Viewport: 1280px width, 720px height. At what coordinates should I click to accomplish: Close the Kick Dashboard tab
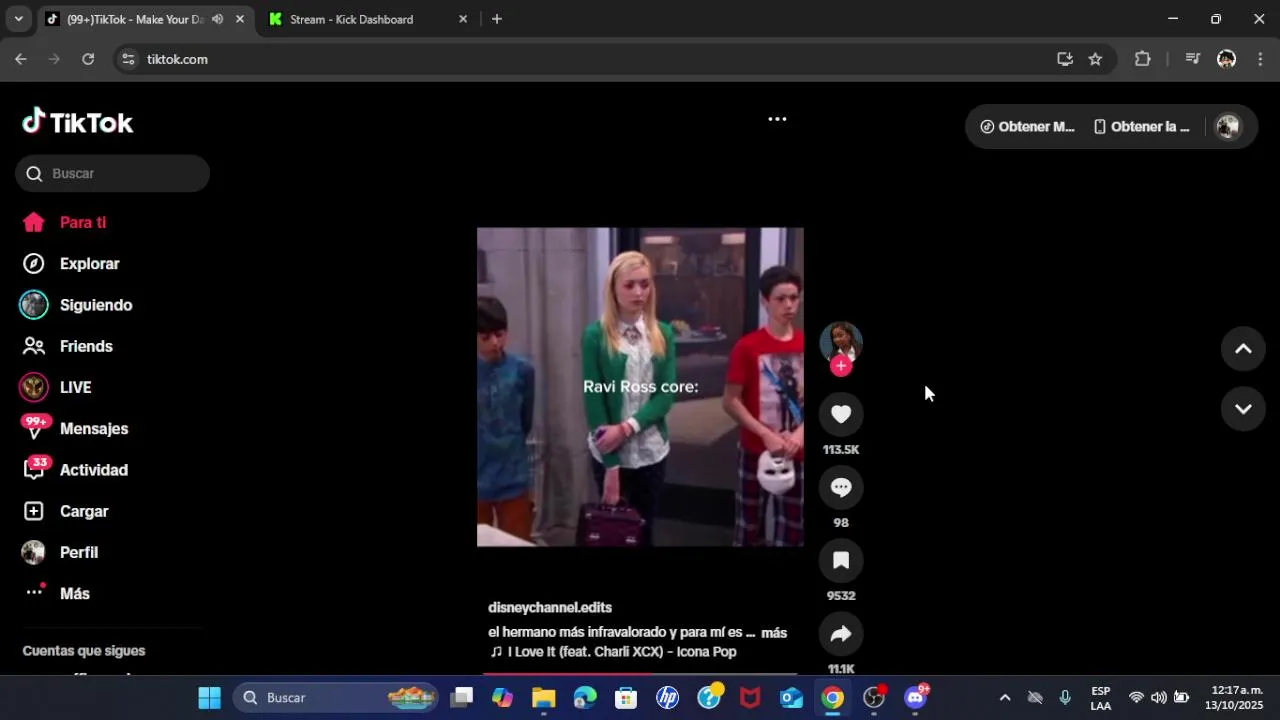coord(462,19)
